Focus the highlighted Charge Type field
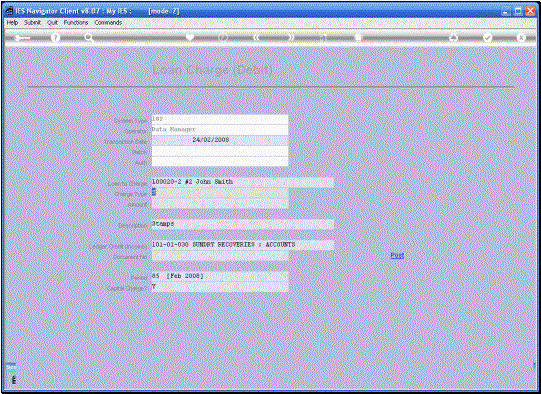Screen dimensions: 541x394 coord(220,193)
